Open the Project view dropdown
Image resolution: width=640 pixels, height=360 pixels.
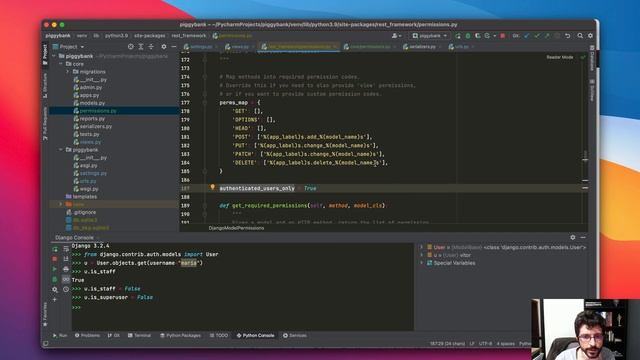(x=69, y=47)
